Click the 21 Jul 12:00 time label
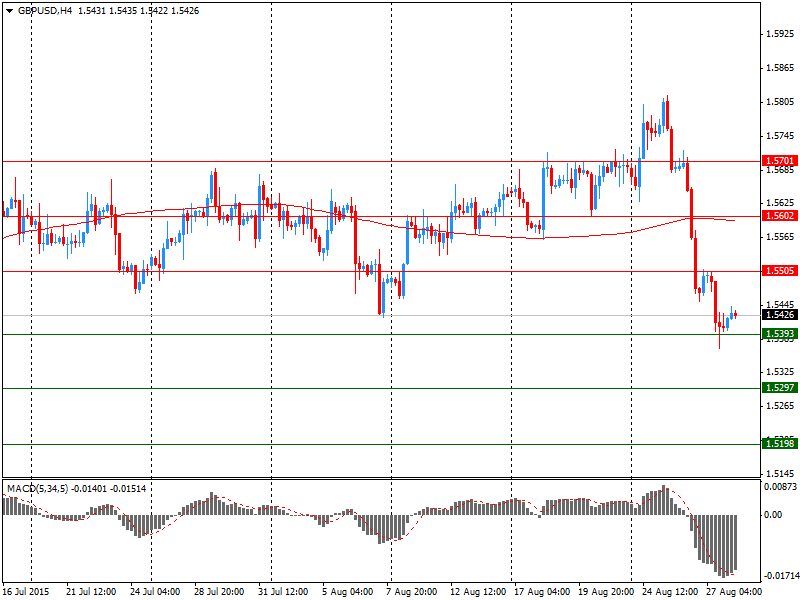Viewport: 800px width, 600px height. (91, 592)
